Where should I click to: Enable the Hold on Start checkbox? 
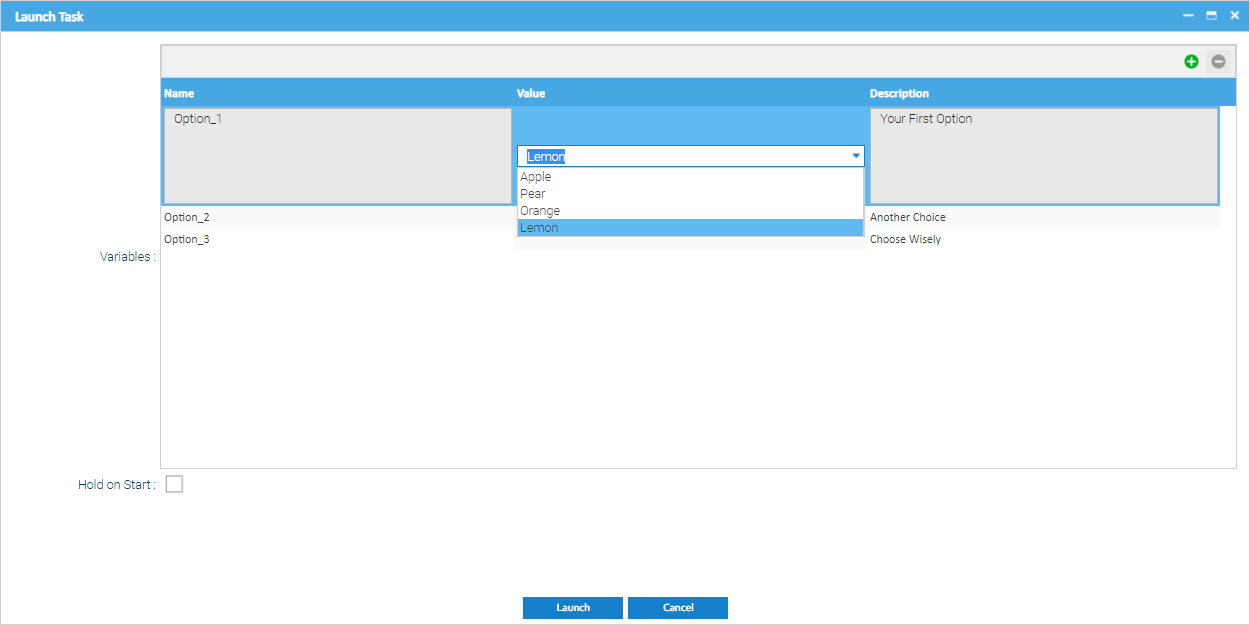point(174,484)
